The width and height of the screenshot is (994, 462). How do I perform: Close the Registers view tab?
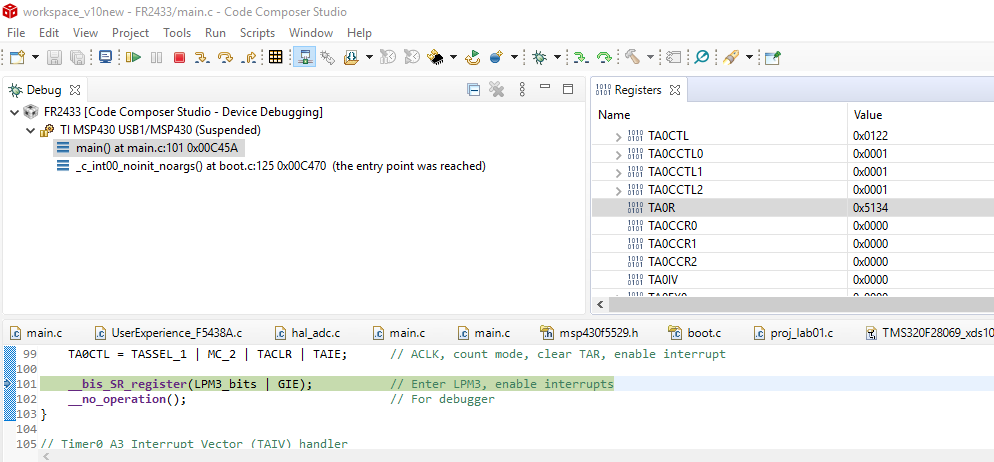[x=675, y=91]
